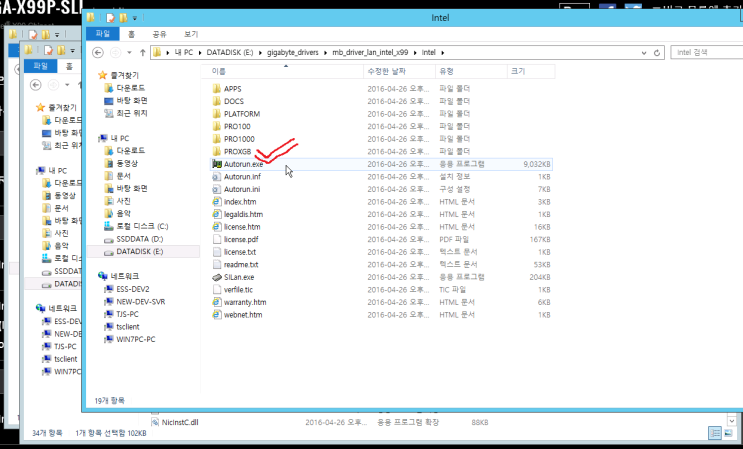743x449 pixels.
Task: Select the license.txt file
Action: 240,252
